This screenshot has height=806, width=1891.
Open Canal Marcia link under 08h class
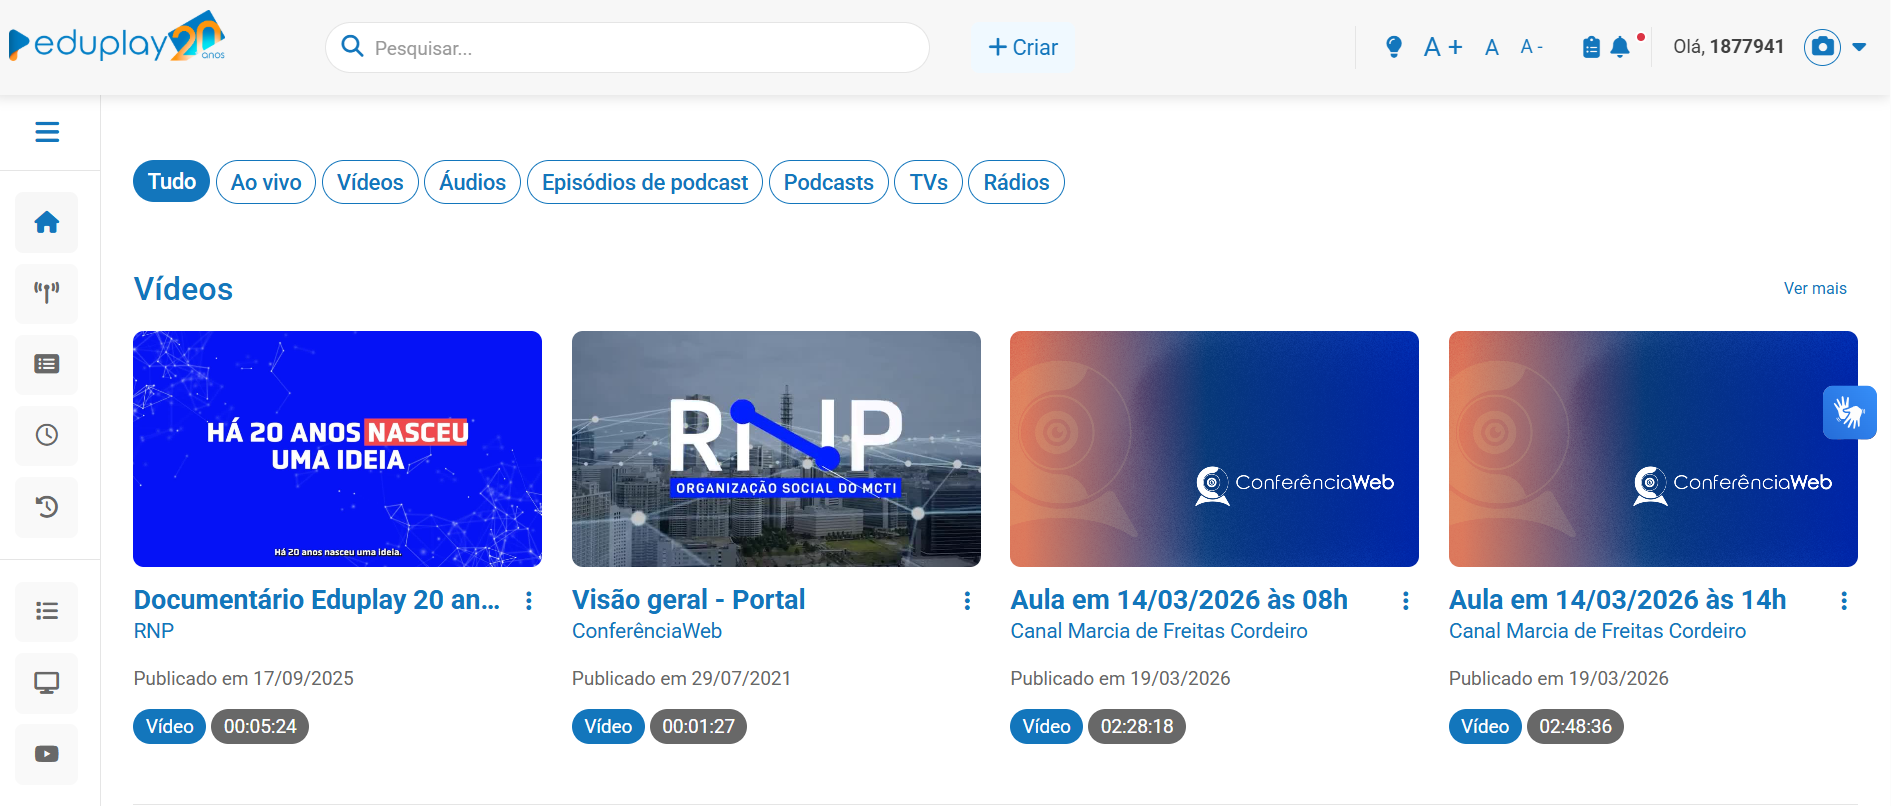[x=1159, y=631]
